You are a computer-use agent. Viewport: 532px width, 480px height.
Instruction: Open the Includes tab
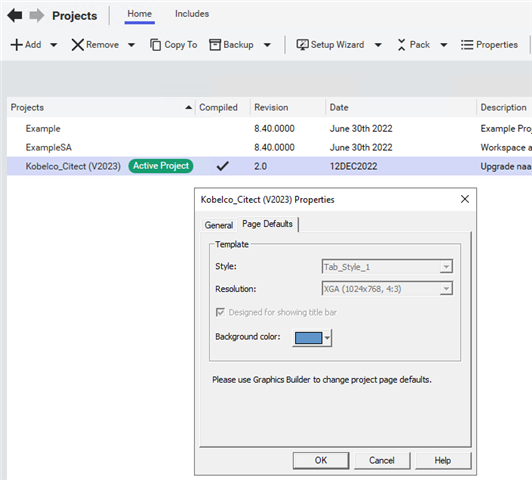pos(192,14)
